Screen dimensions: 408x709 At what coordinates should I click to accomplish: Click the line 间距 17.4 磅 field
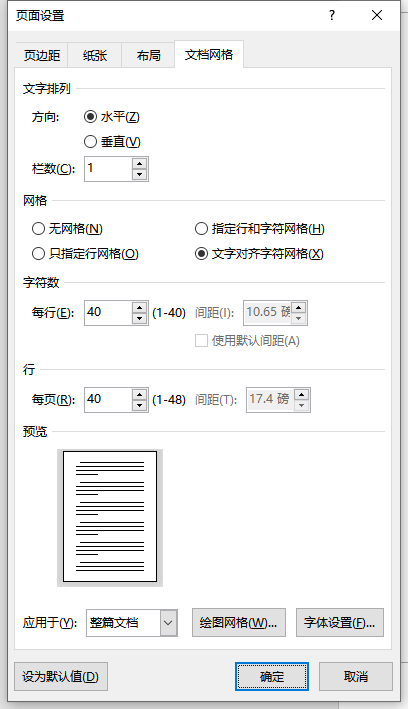click(270, 400)
